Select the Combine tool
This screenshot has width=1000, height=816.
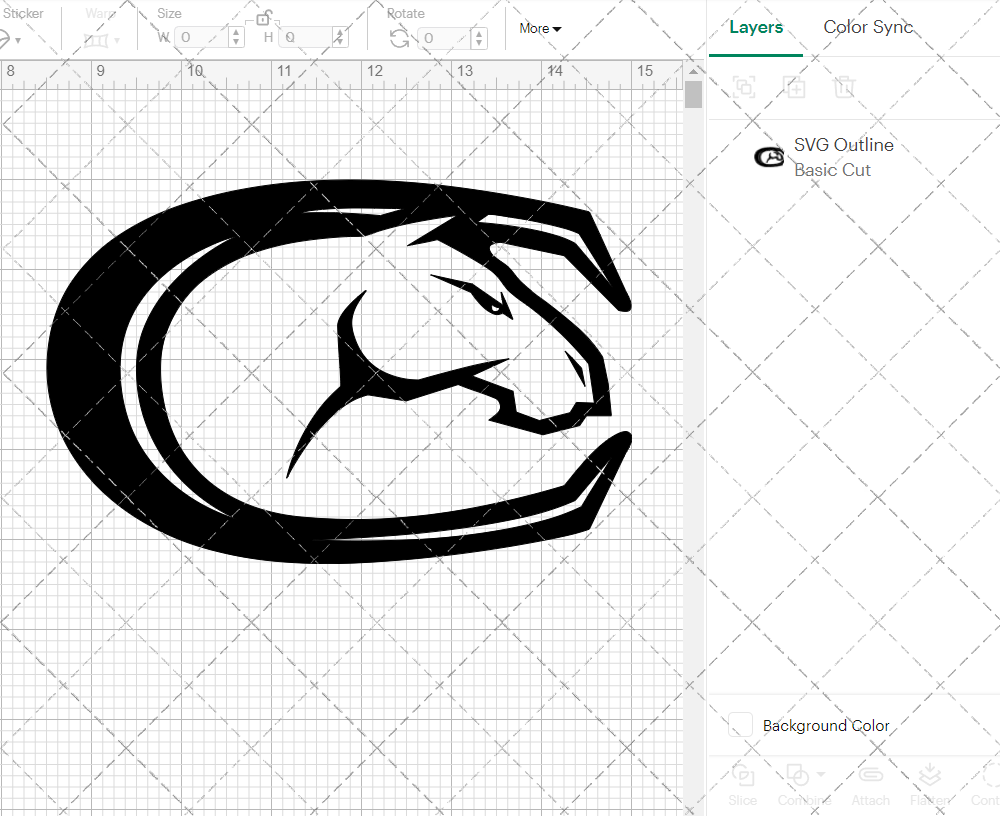[x=796, y=775]
